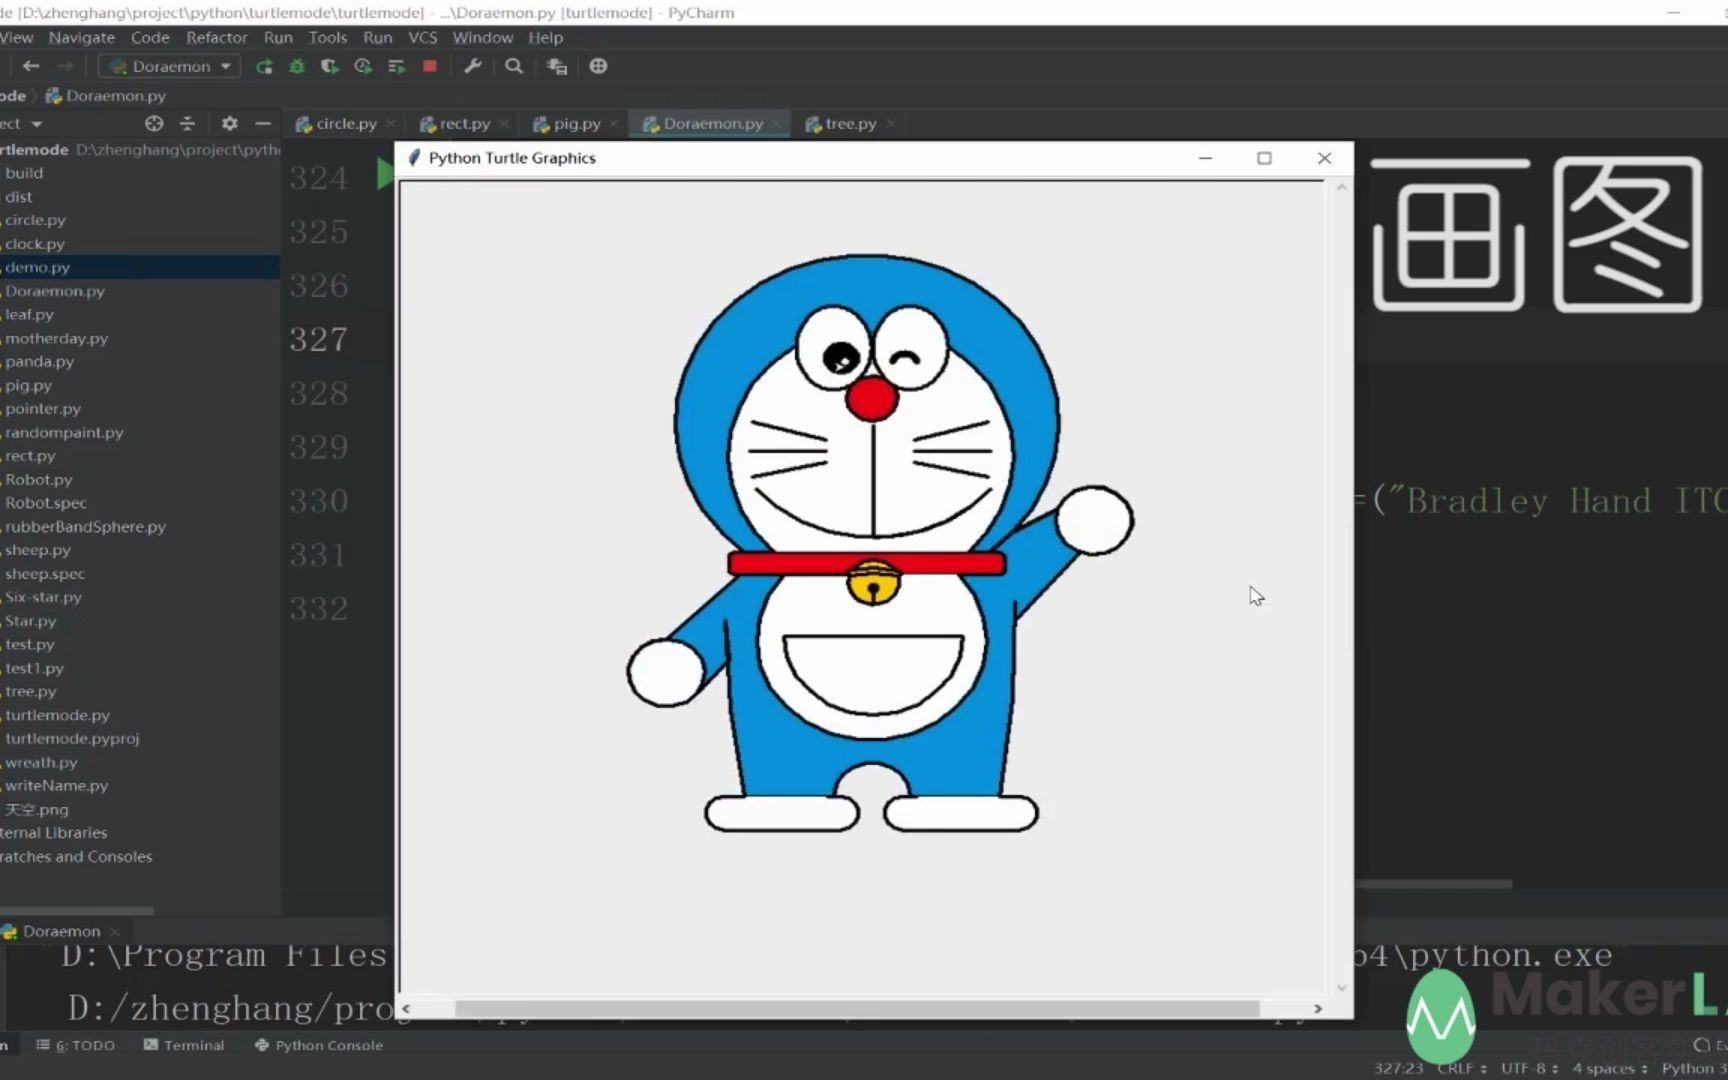Click the turtle window right scroll arrow

click(1318, 1008)
